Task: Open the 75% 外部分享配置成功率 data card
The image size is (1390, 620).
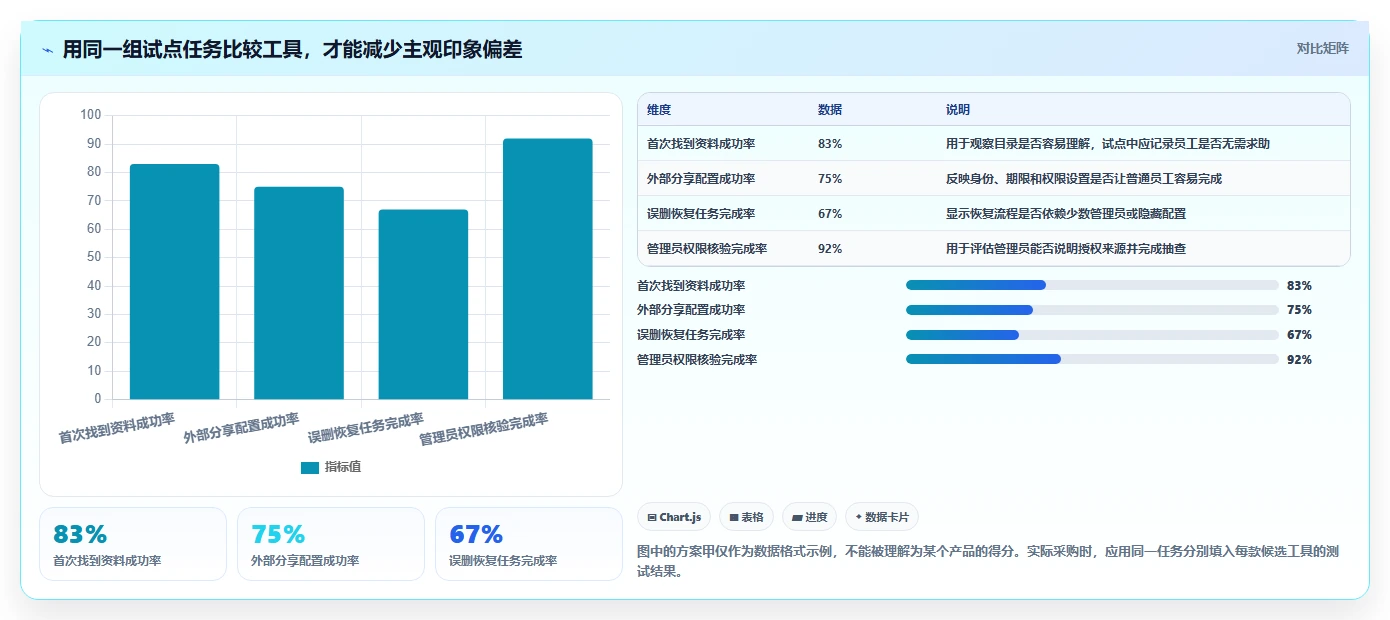Action: tap(331, 544)
